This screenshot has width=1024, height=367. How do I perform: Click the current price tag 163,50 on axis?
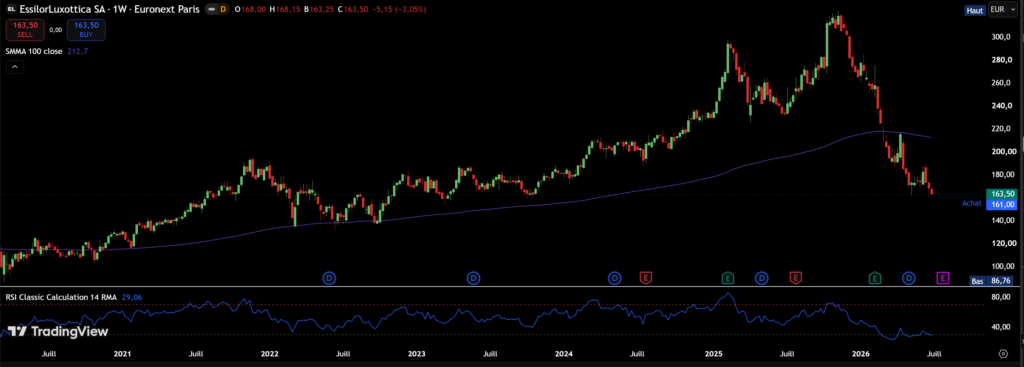(1001, 194)
